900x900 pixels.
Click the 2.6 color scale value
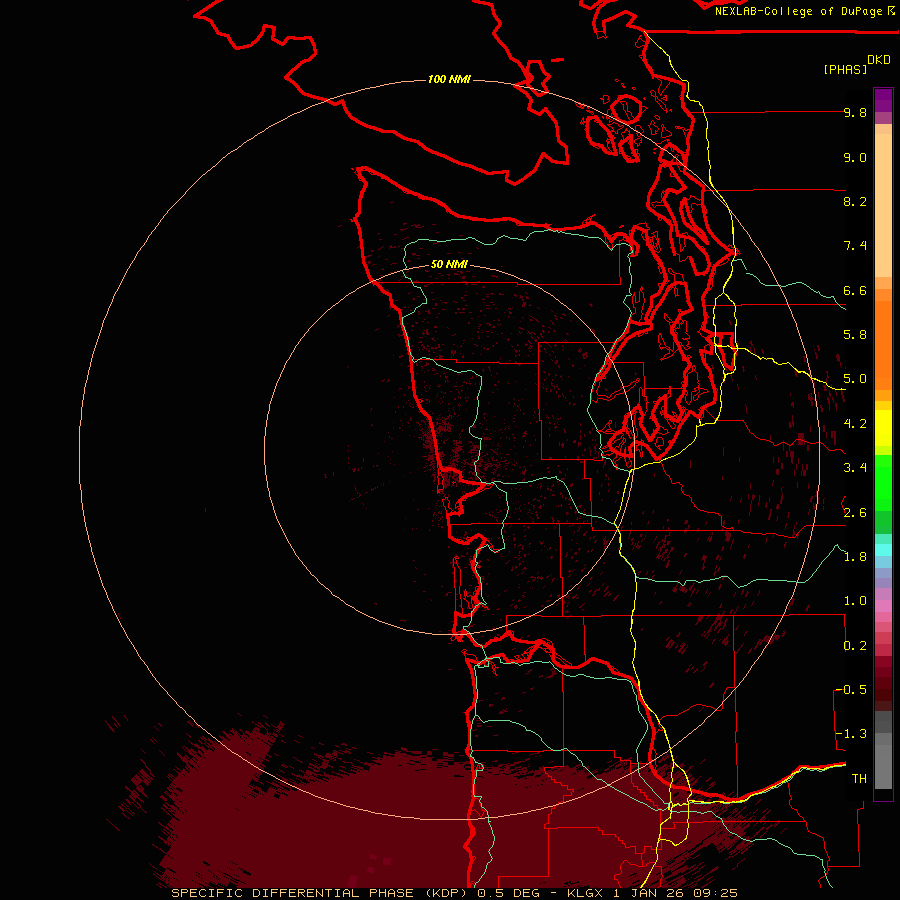tap(855, 512)
